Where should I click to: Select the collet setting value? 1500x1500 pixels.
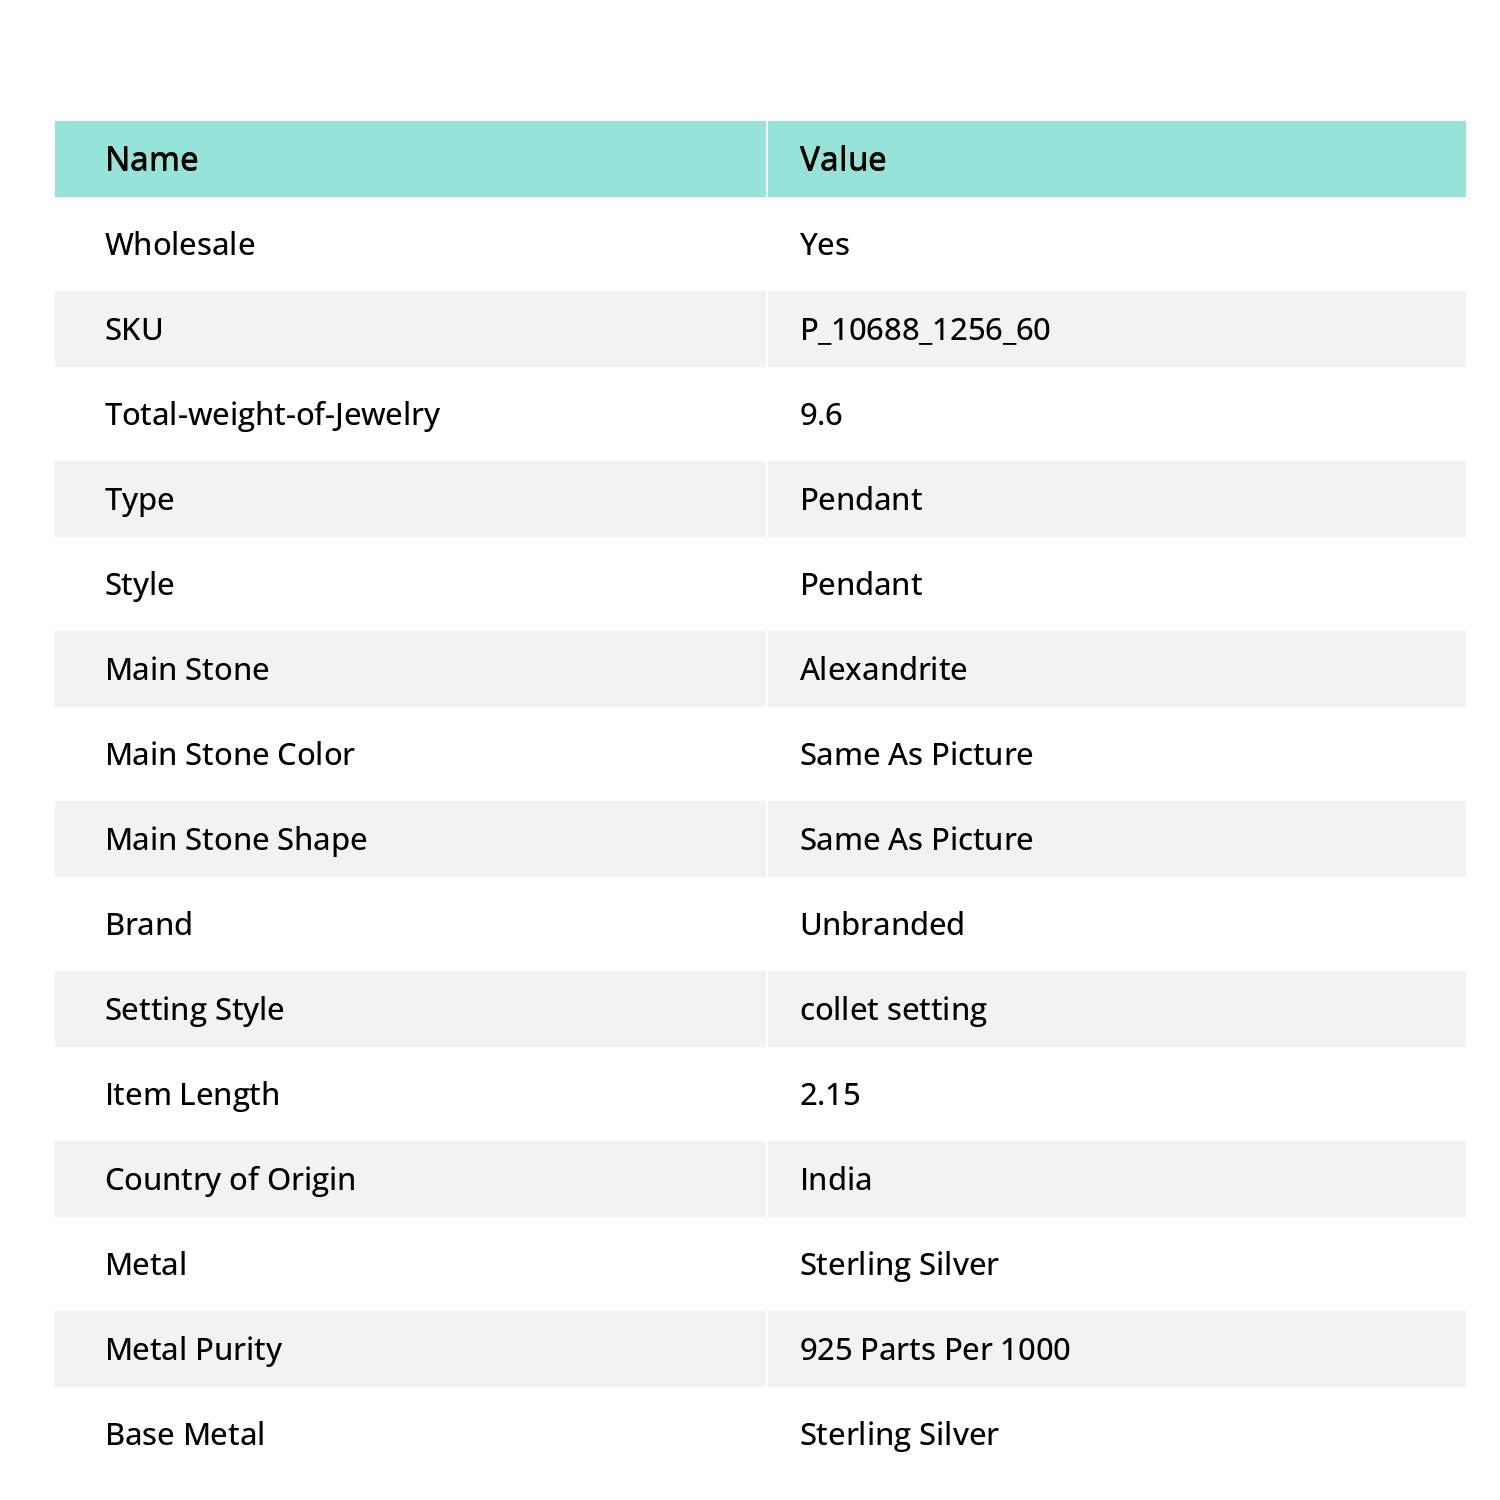[893, 1009]
